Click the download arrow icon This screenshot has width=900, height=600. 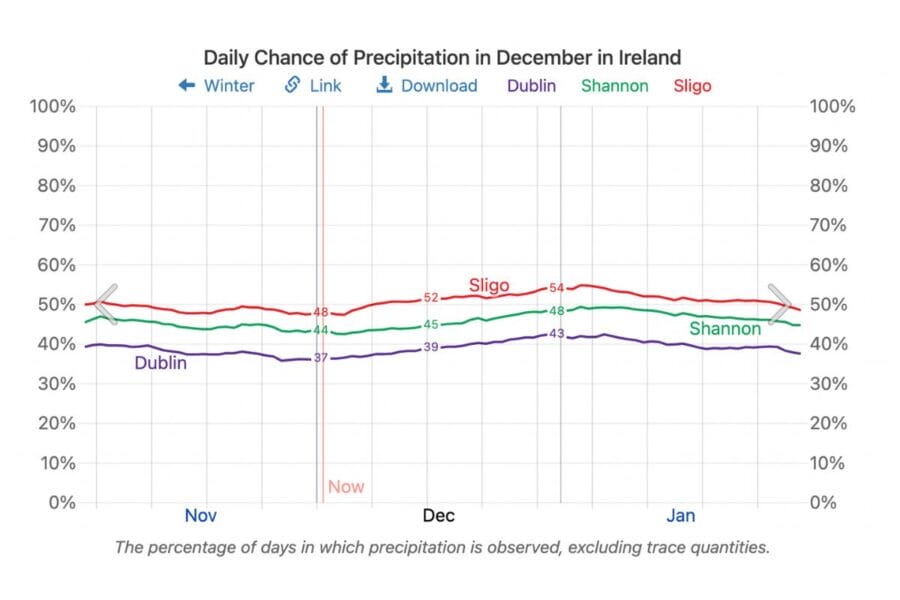[x=382, y=86]
